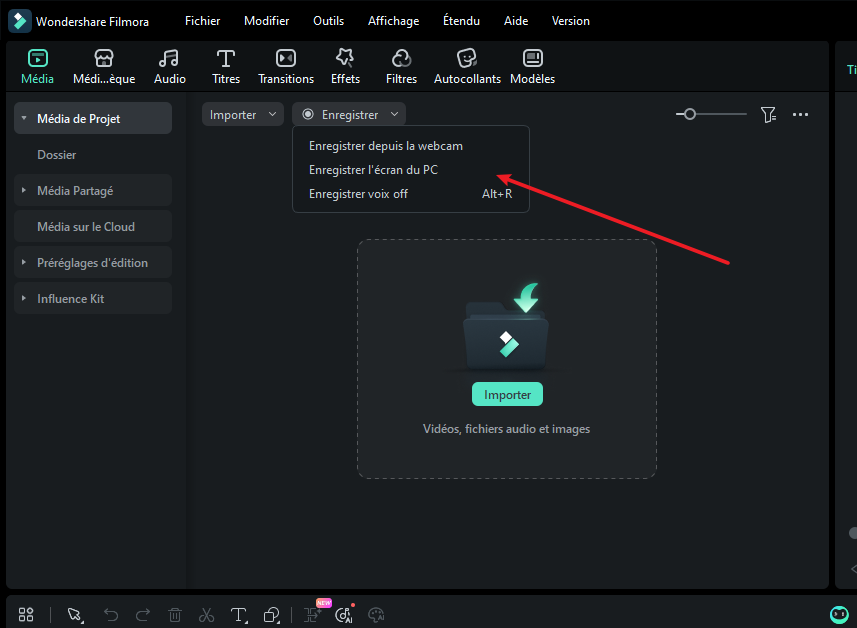The height and width of the screenshot is (628, 857).
Task: Open the Audio library tab icon
Action: [170, 59]
